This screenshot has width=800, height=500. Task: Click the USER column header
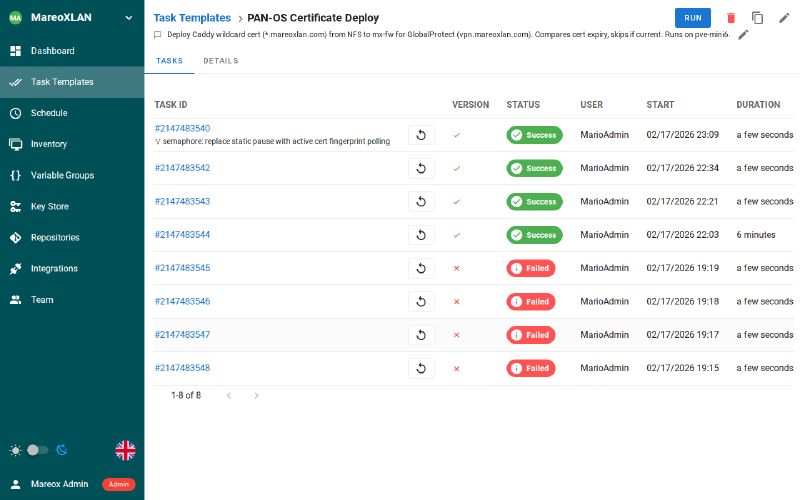[591, 105]
